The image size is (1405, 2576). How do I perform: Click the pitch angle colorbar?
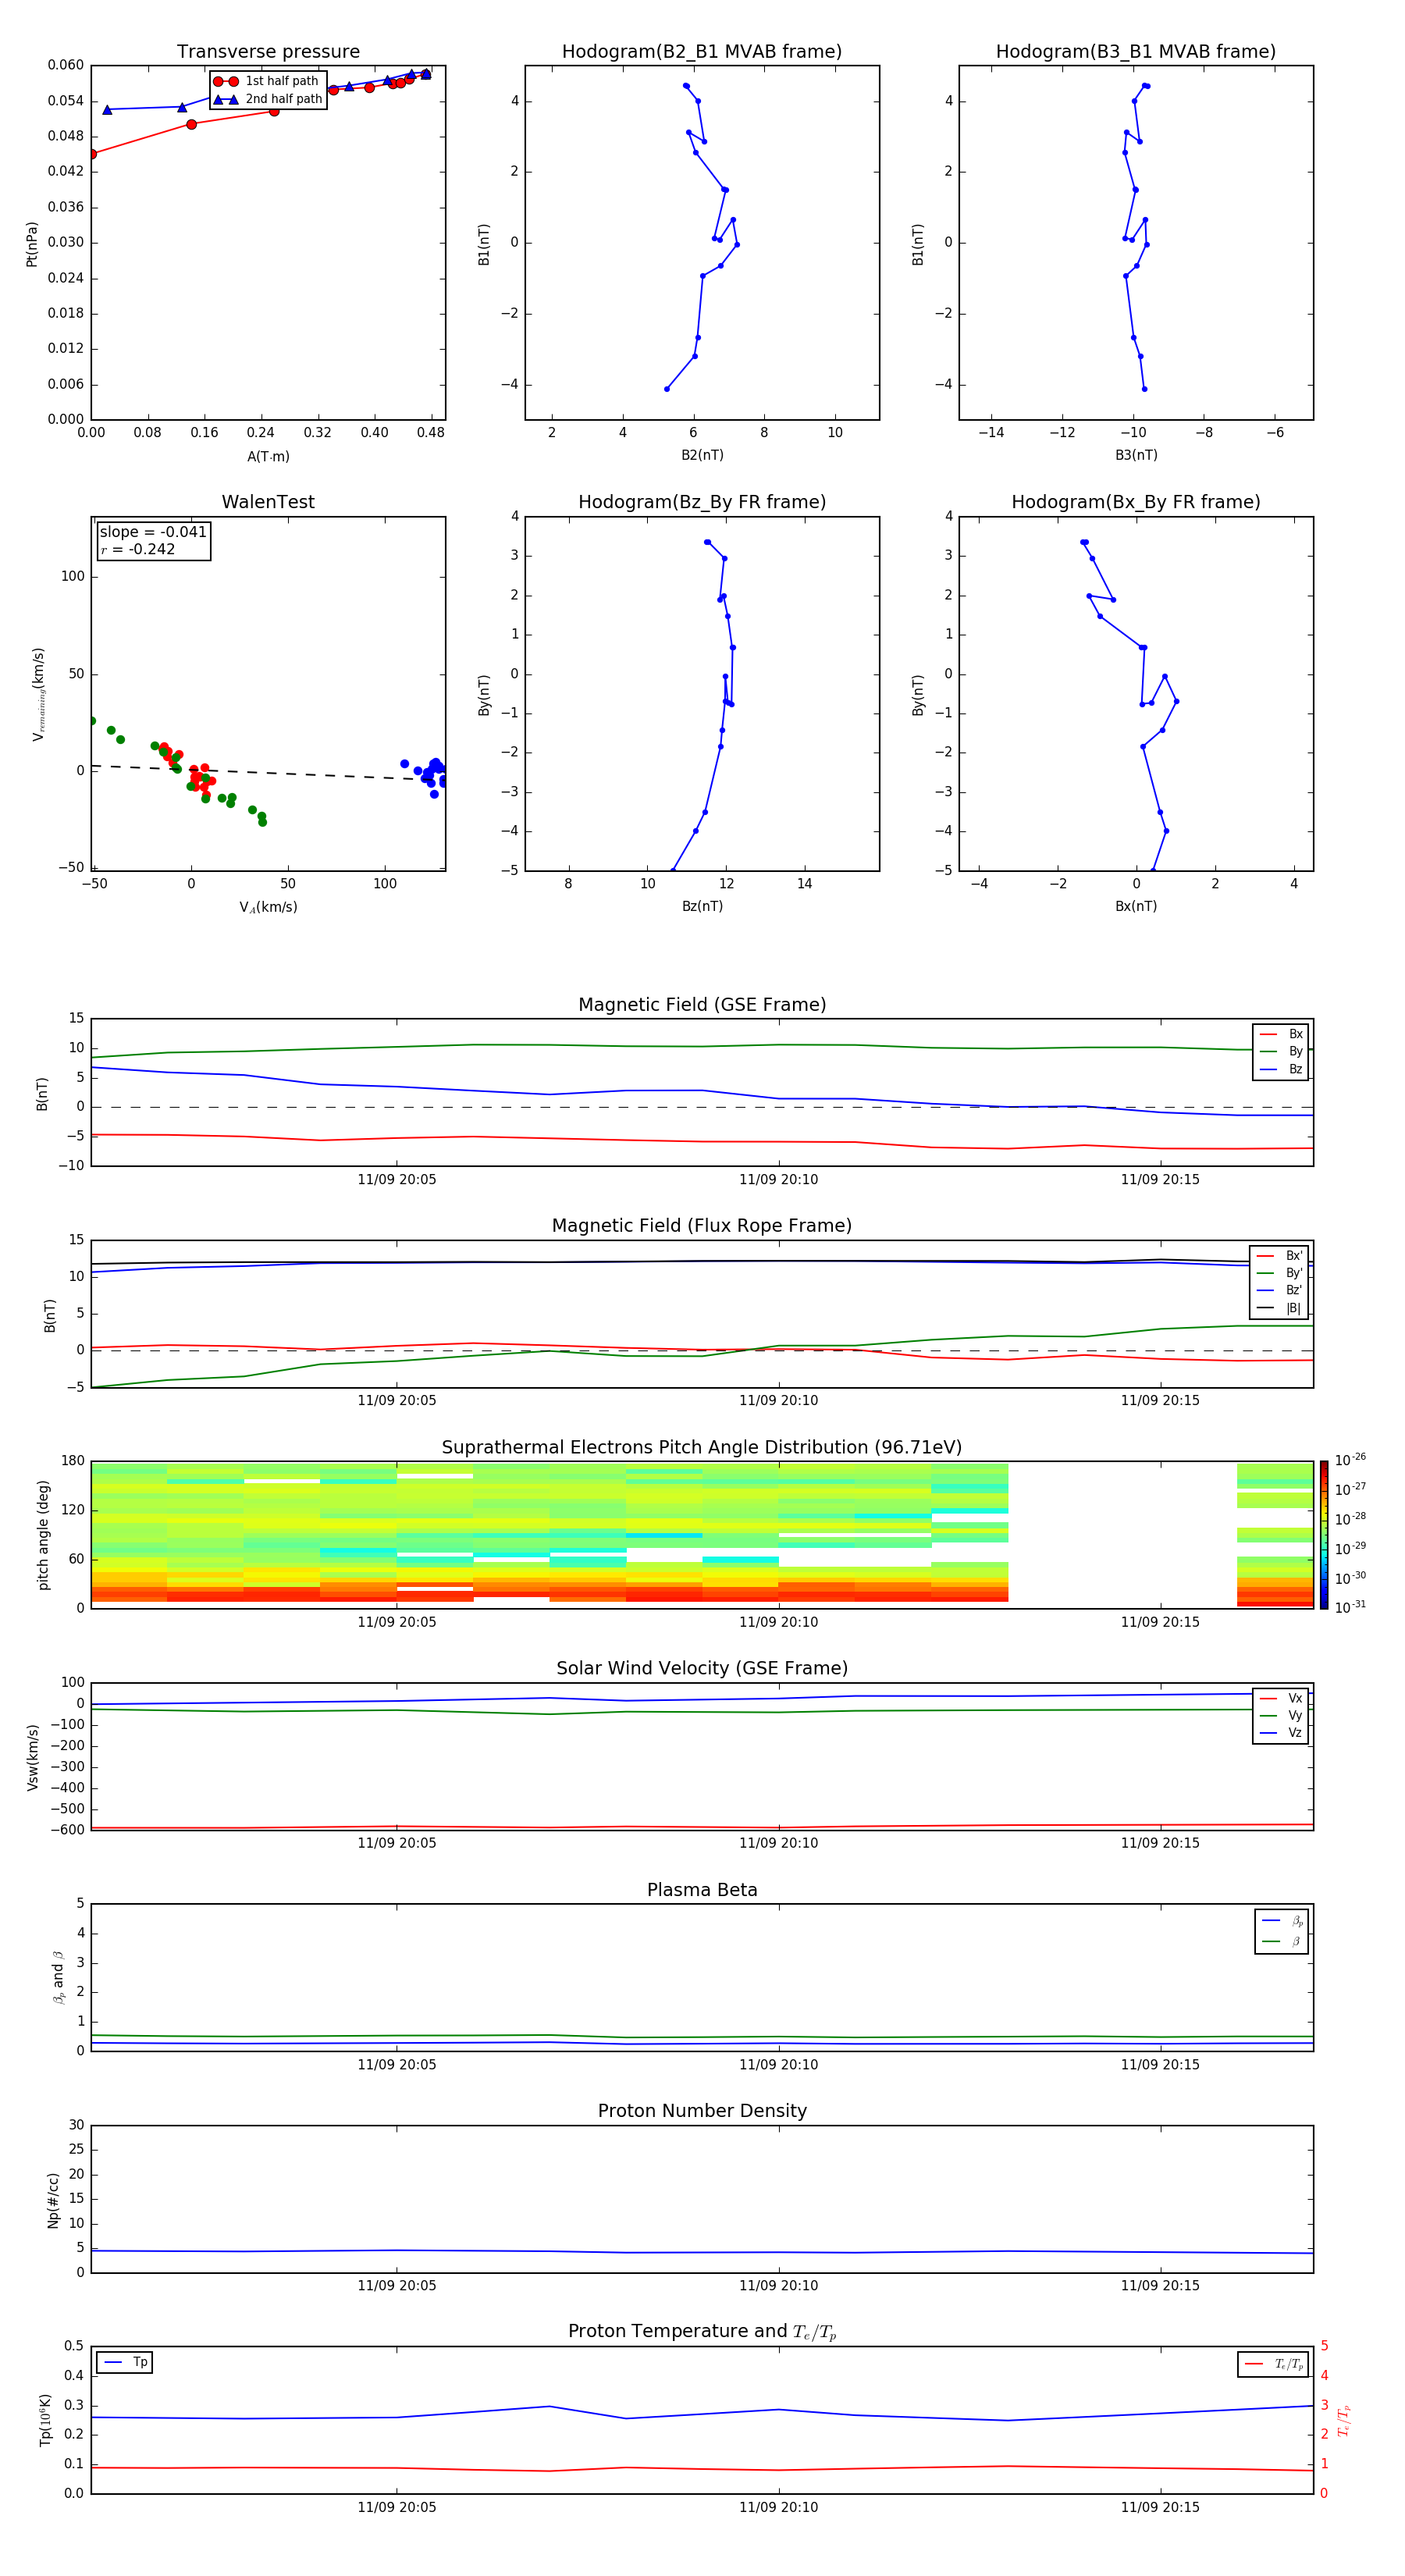click(1324, 1535)
